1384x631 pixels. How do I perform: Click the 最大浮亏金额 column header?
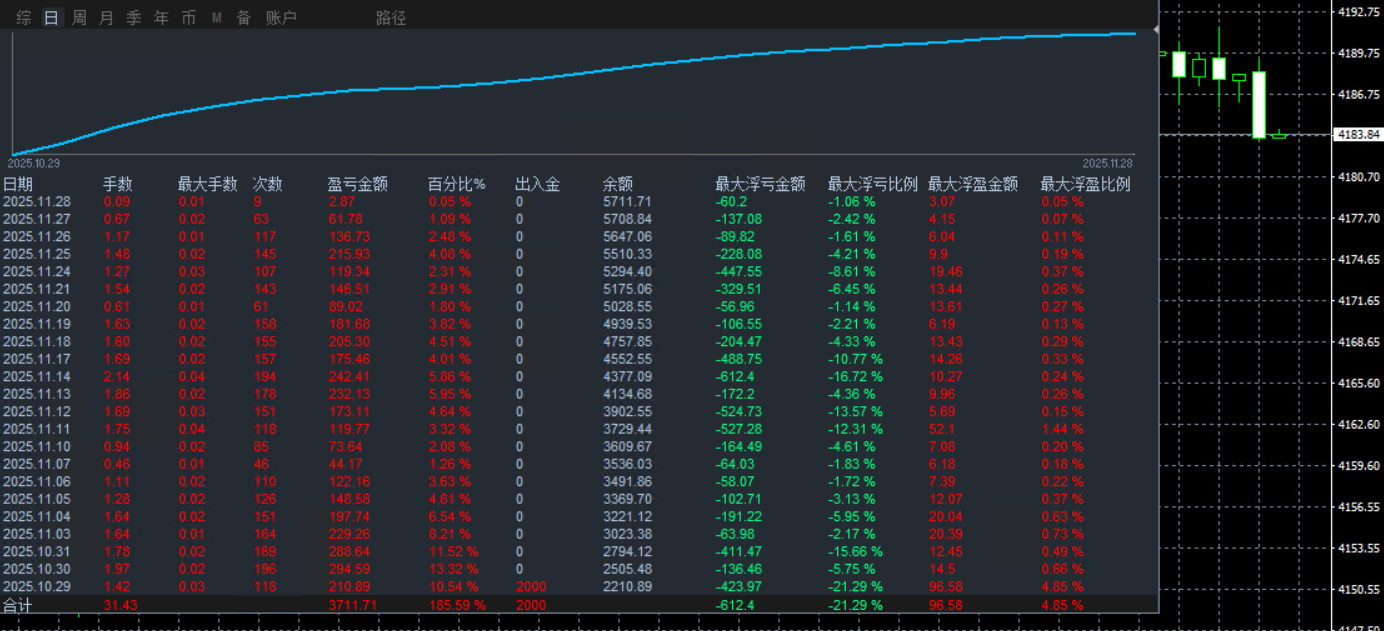click(760, 184)
